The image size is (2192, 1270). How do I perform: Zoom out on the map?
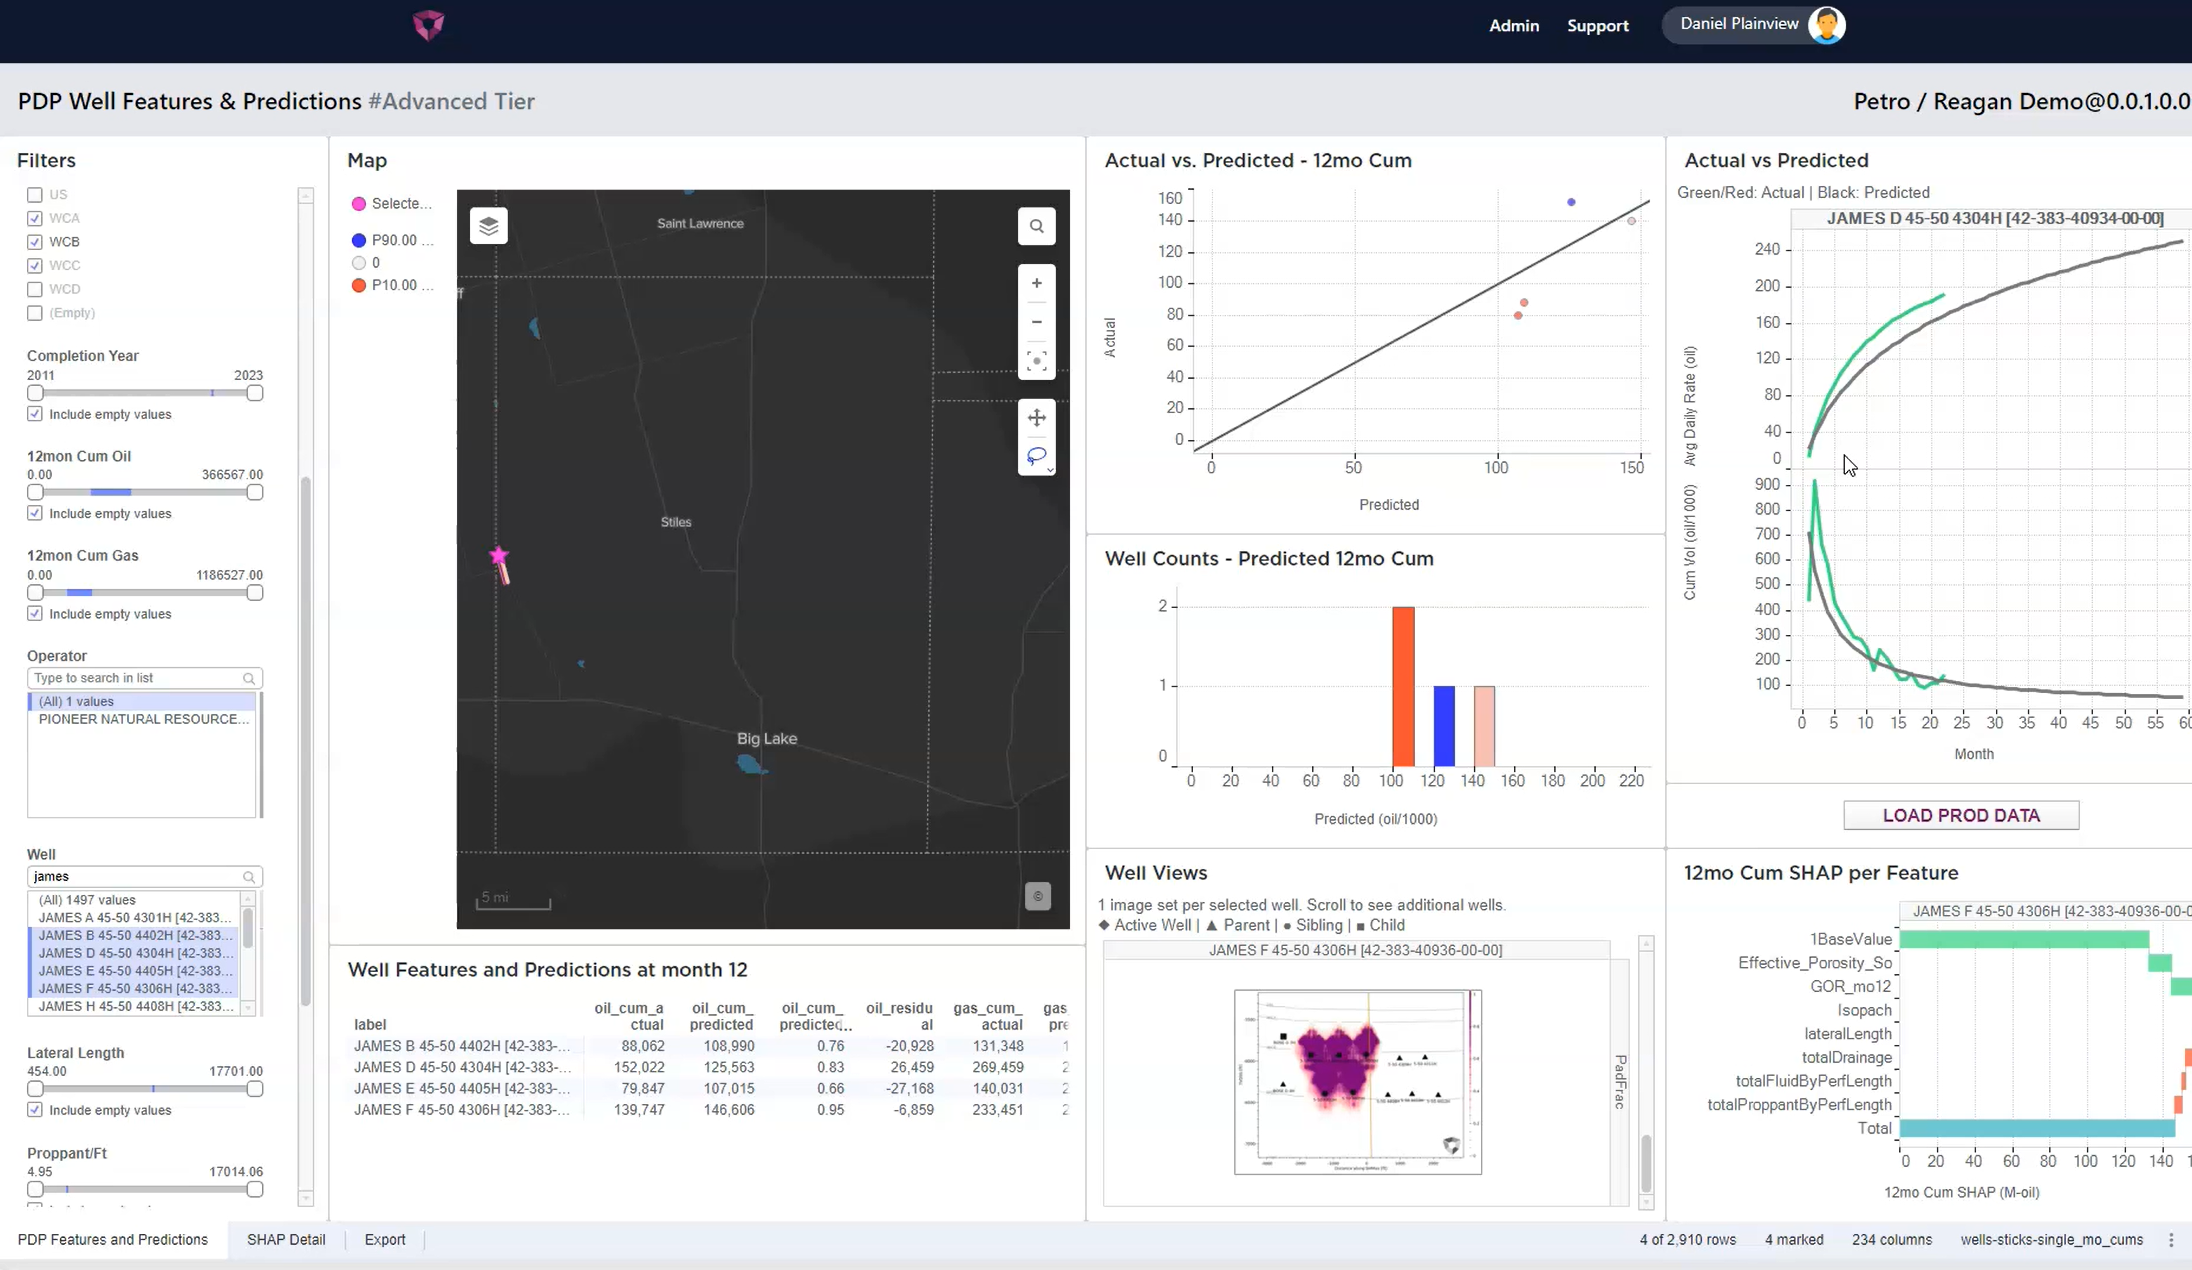pos(1037,322)
